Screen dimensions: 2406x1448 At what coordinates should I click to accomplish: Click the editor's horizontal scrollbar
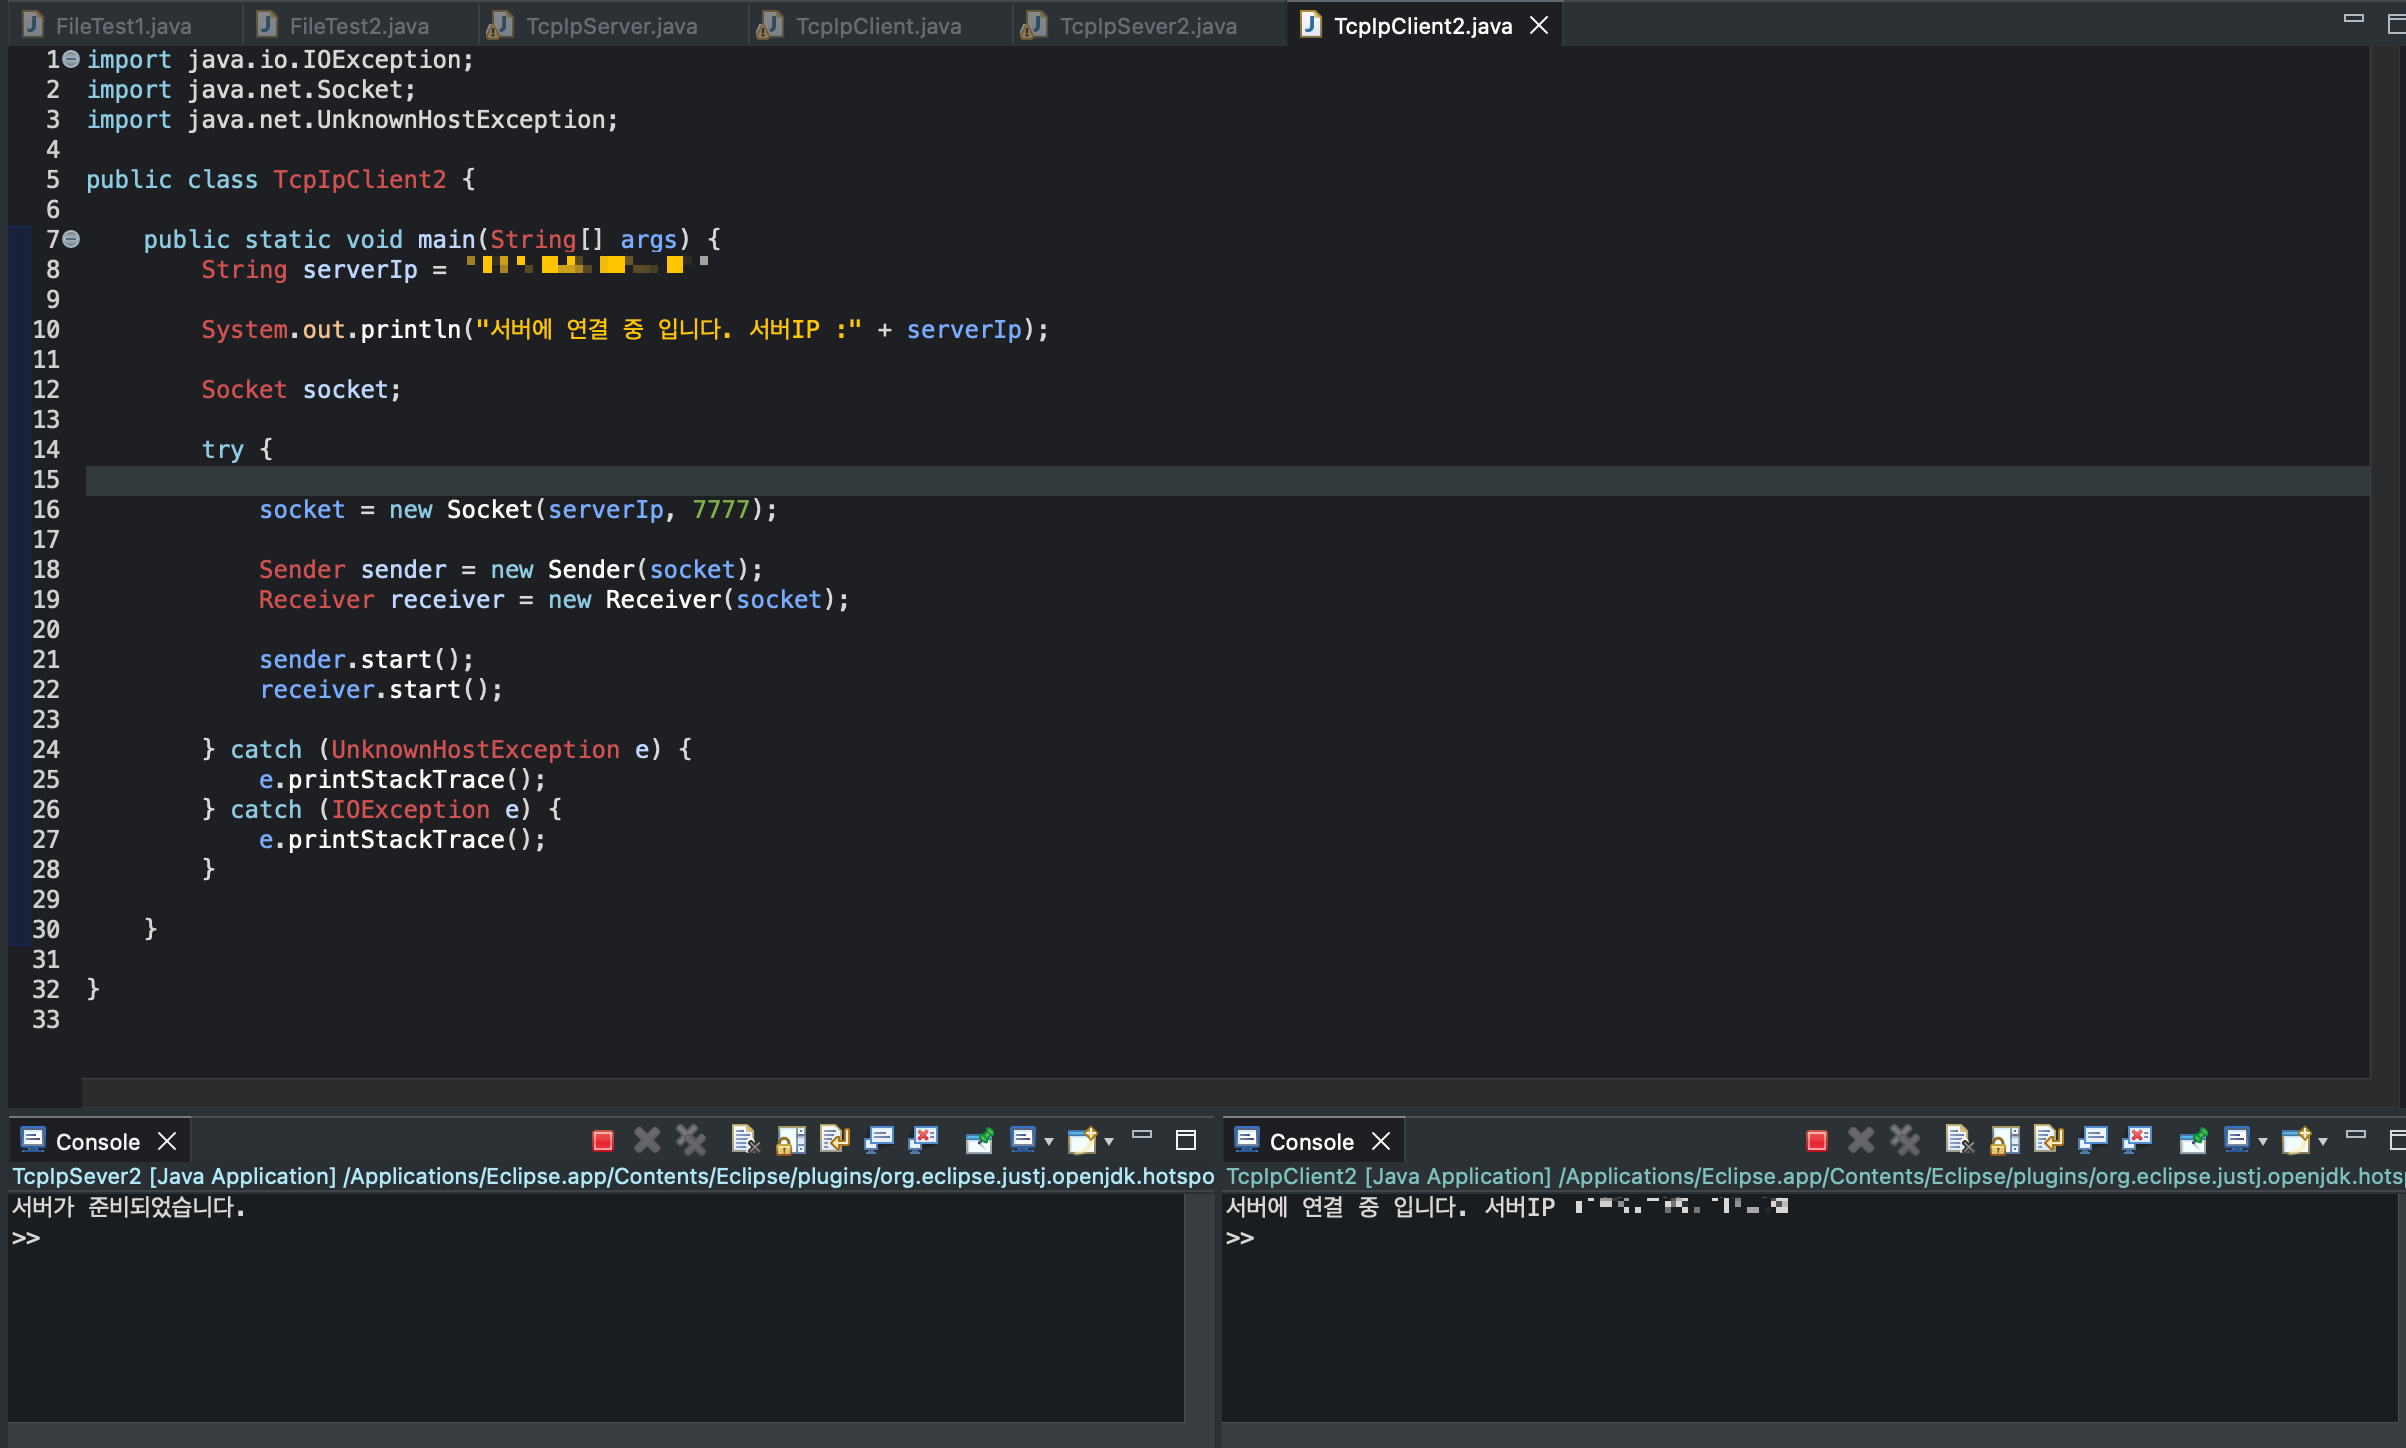[x=1200, y=1091]
